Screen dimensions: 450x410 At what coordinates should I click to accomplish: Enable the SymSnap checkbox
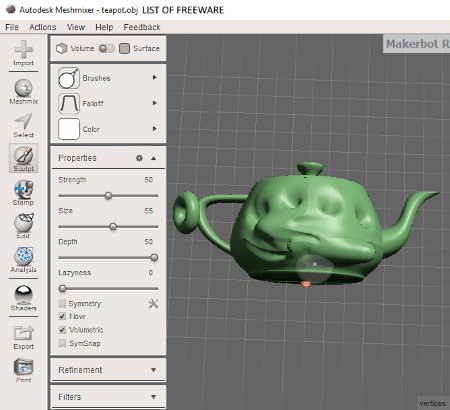pos(62,343)
